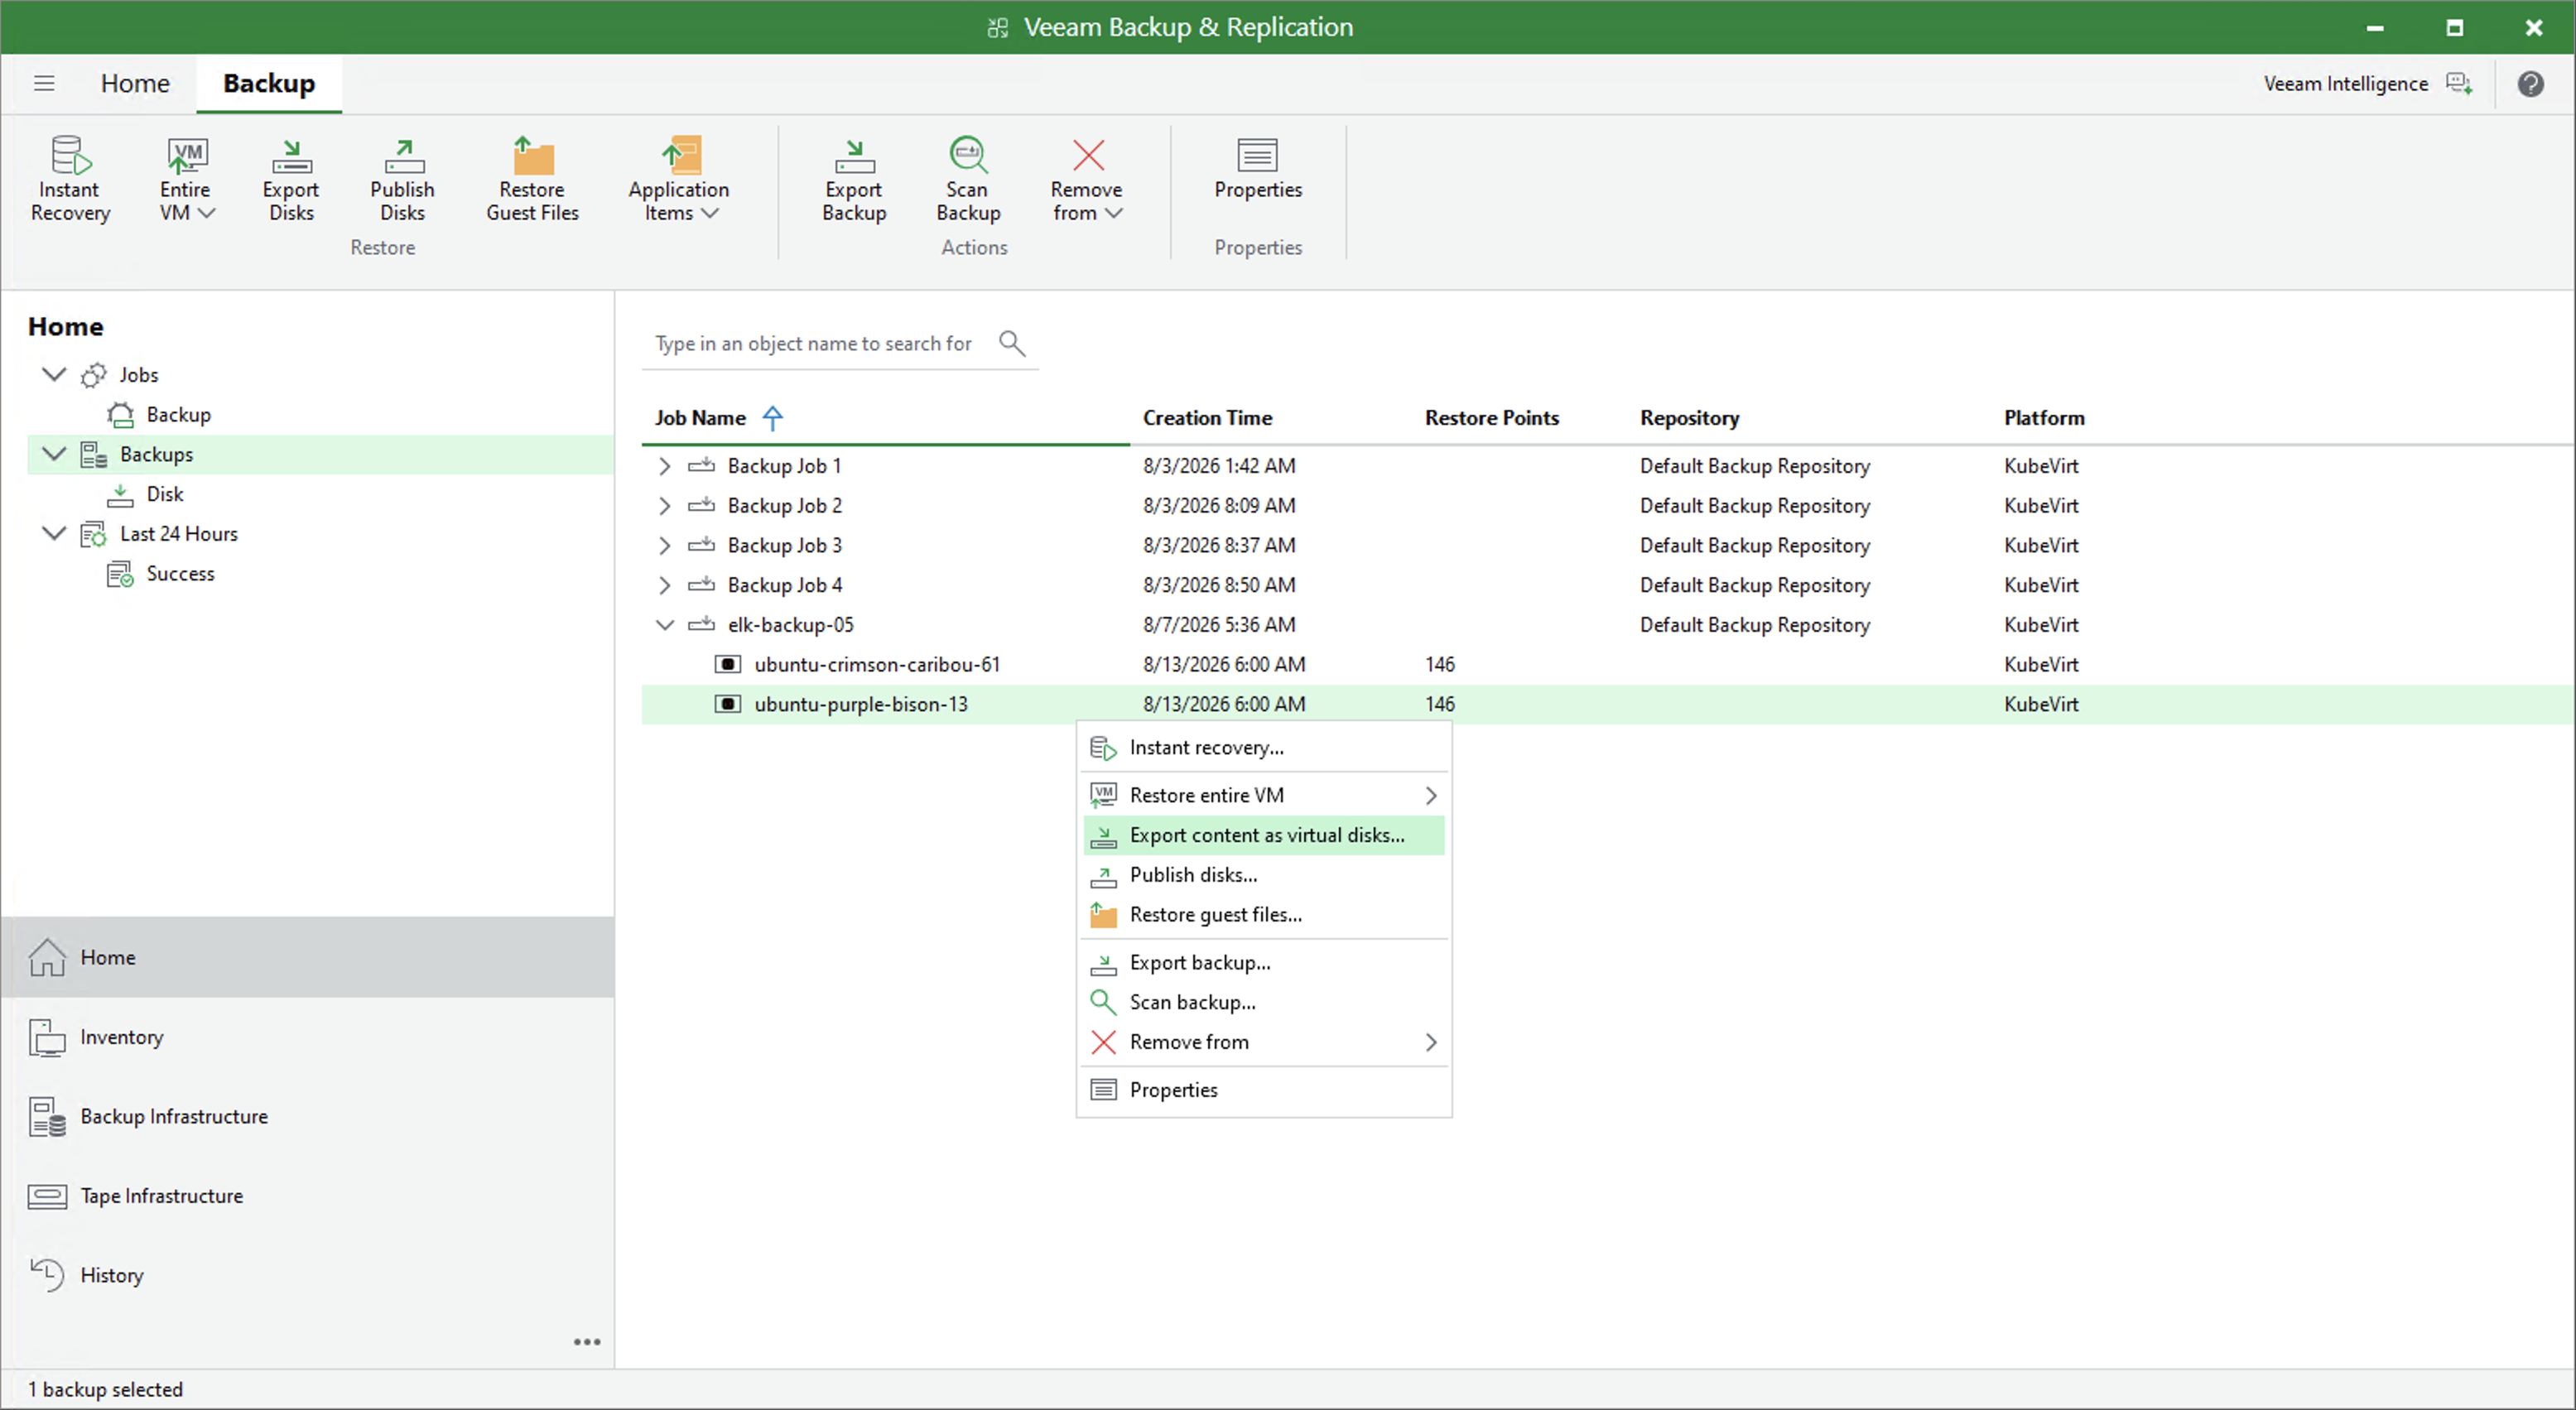Sort by the Platform column header
Image resolution: width=2576 pixels, height=1410 pixels.
pos(2044,418)
